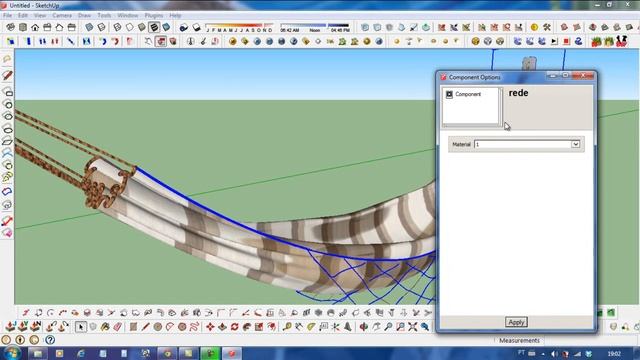The image size is (640, 360).
Task: Select the Follow Me tool
Action: [247, 327]
